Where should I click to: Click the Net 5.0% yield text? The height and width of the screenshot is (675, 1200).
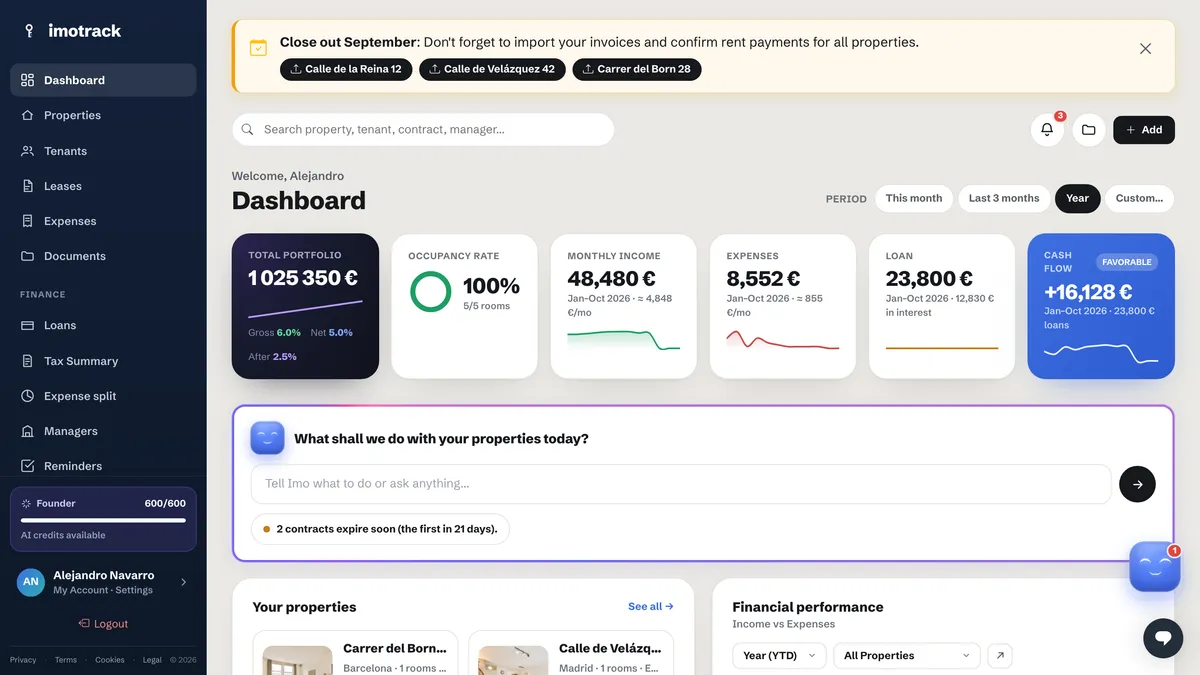332,332
